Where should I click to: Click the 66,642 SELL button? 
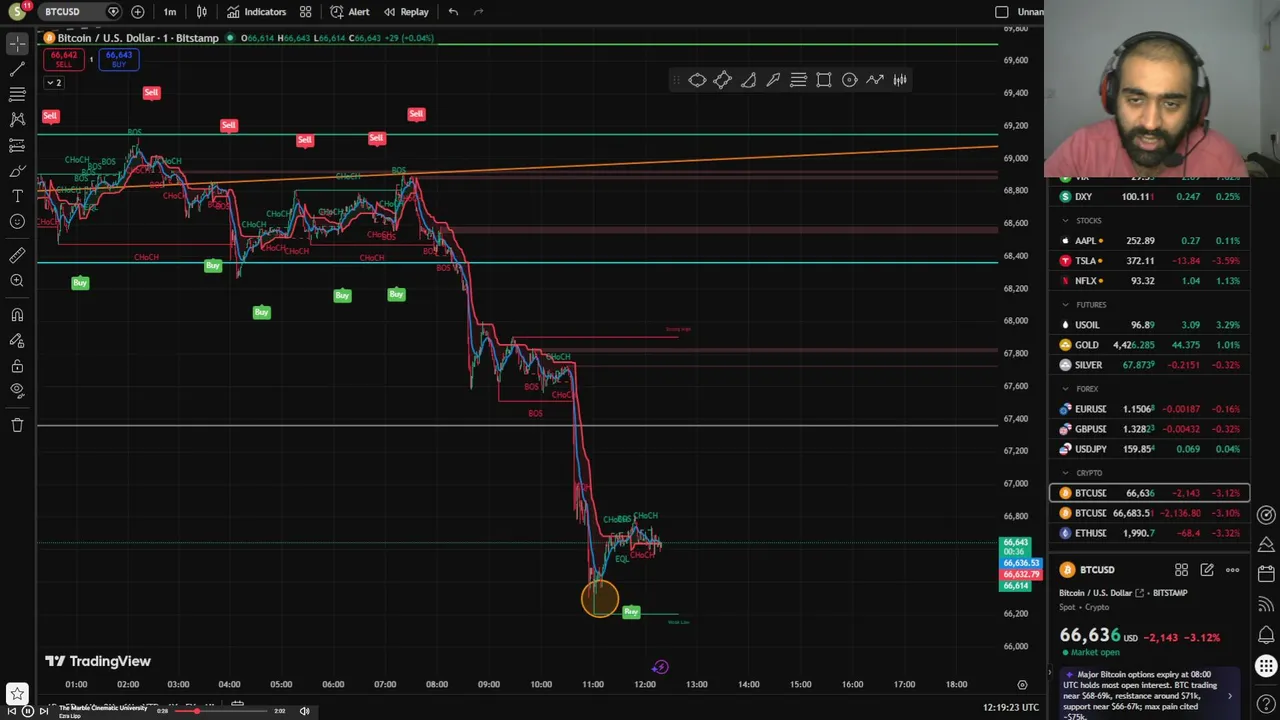point(63,59)
